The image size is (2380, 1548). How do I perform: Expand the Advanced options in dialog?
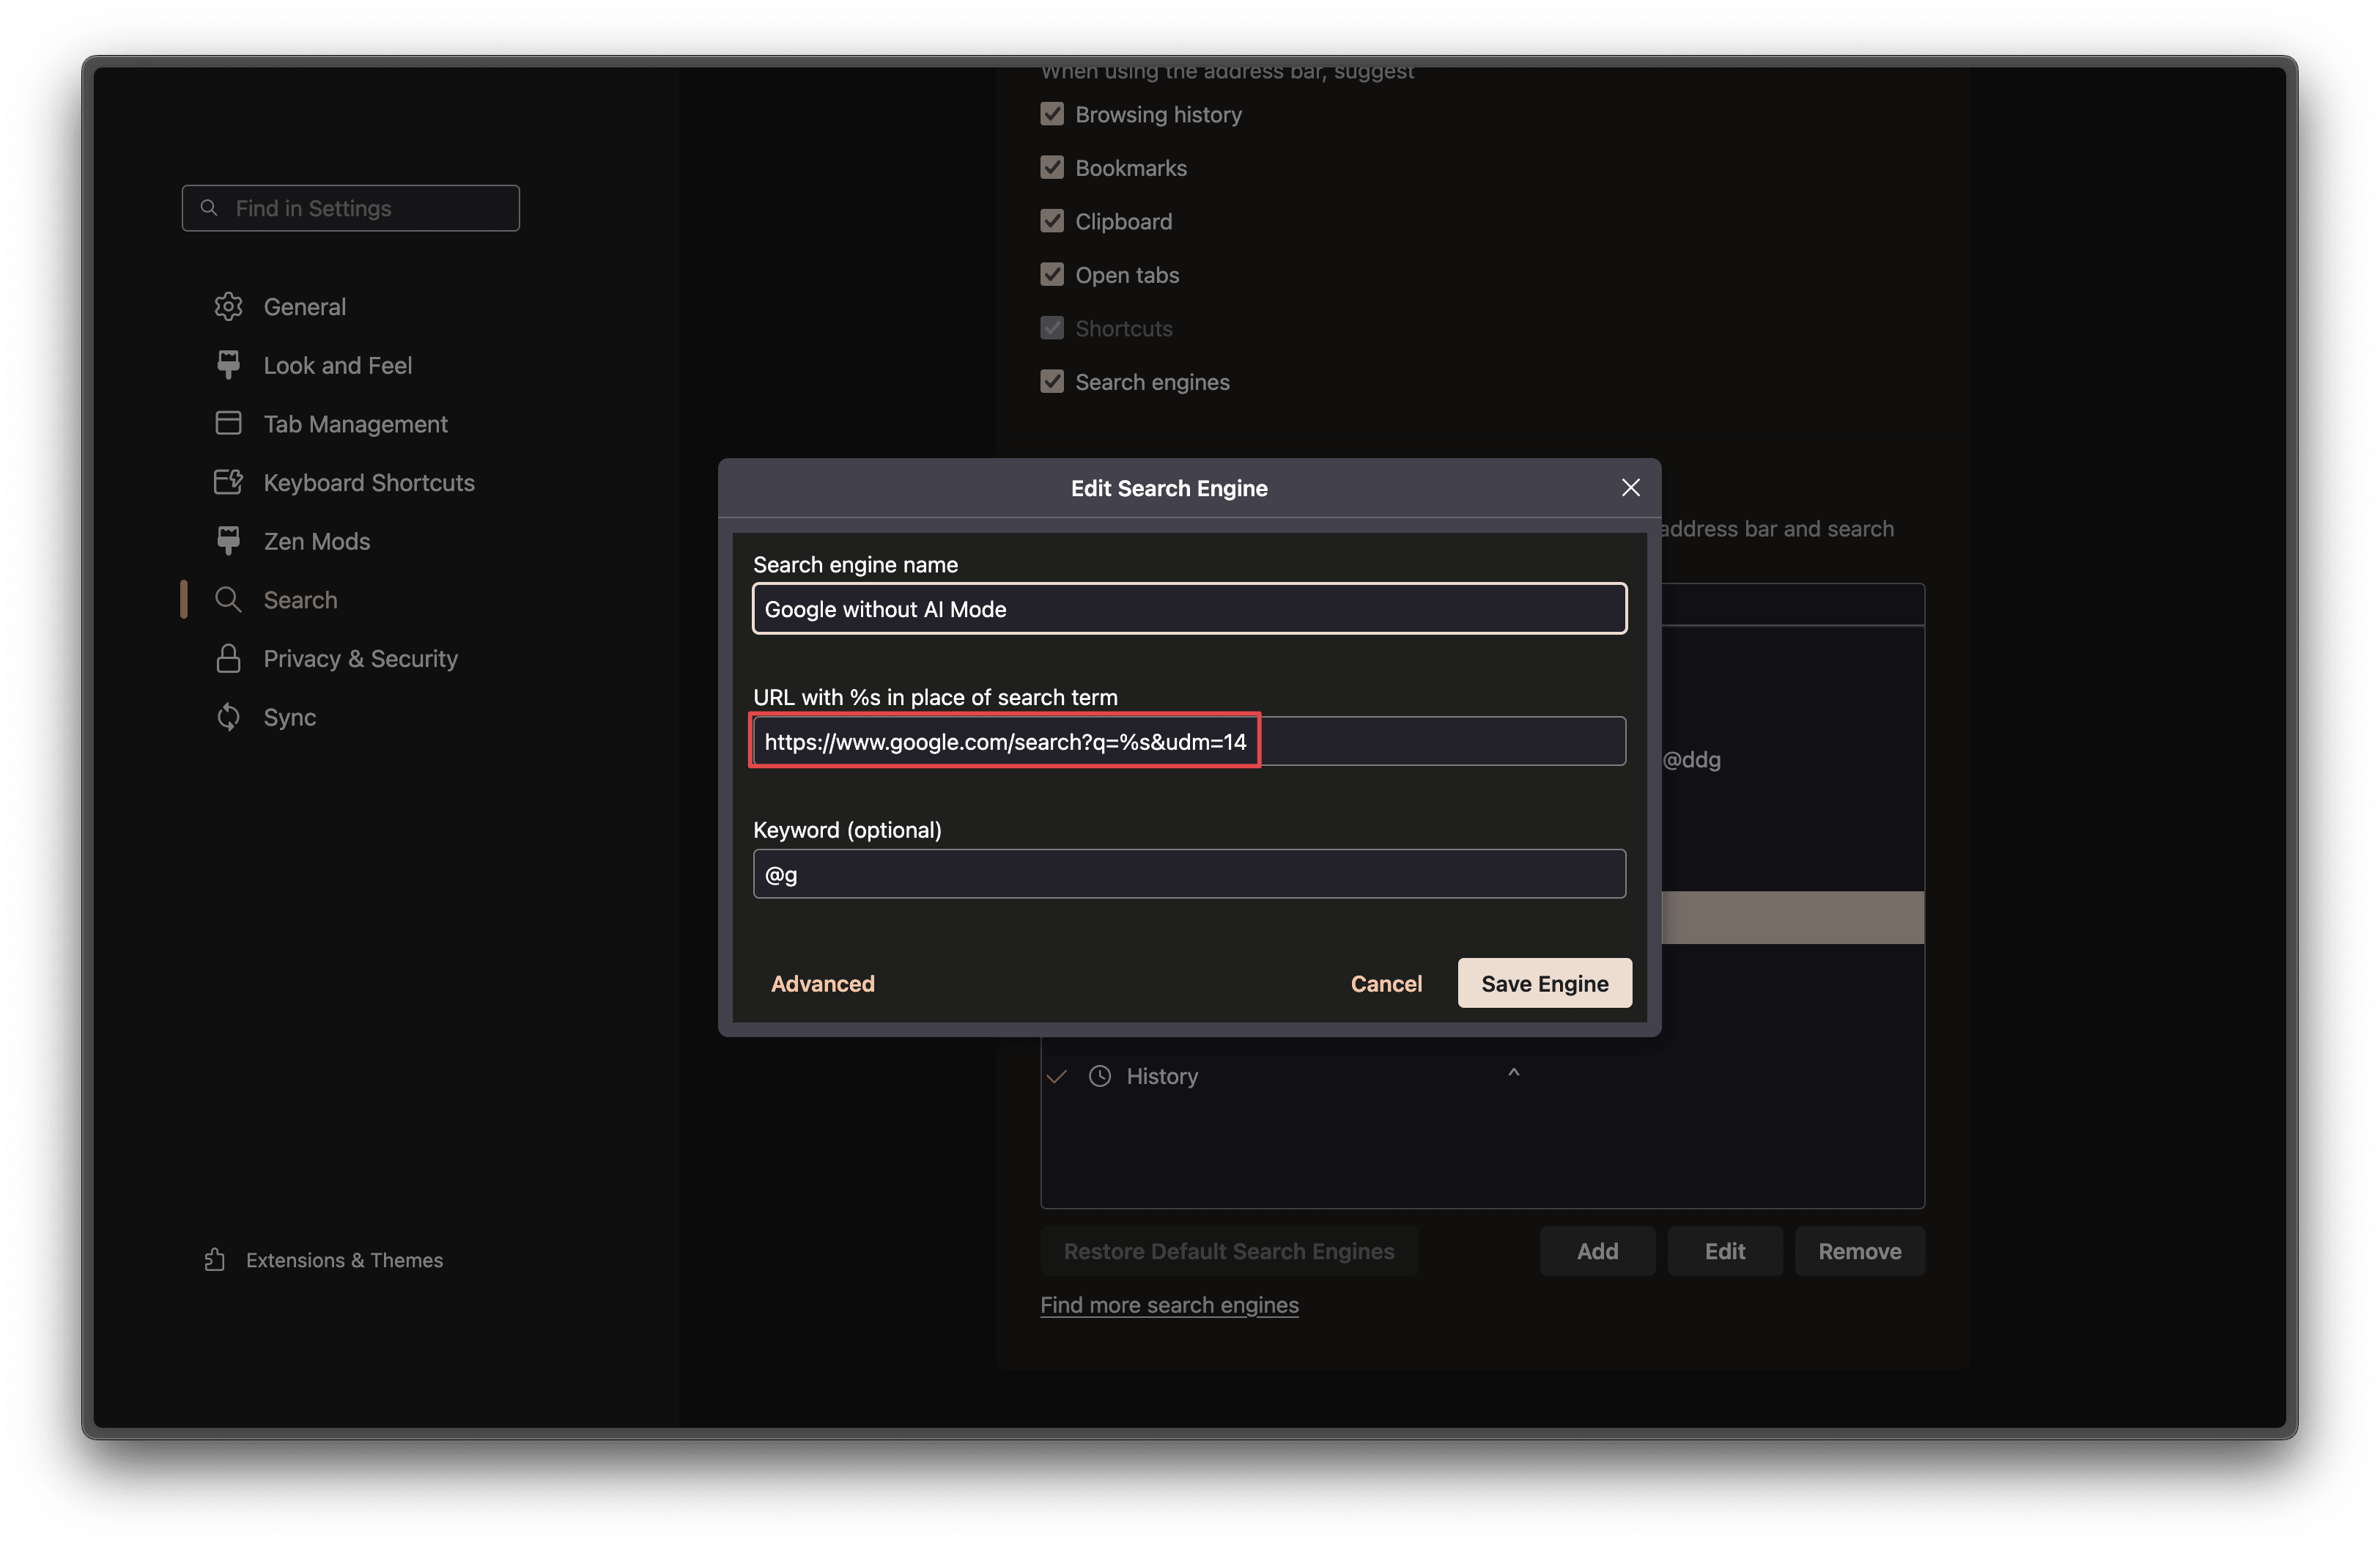(x=822, y=984)
